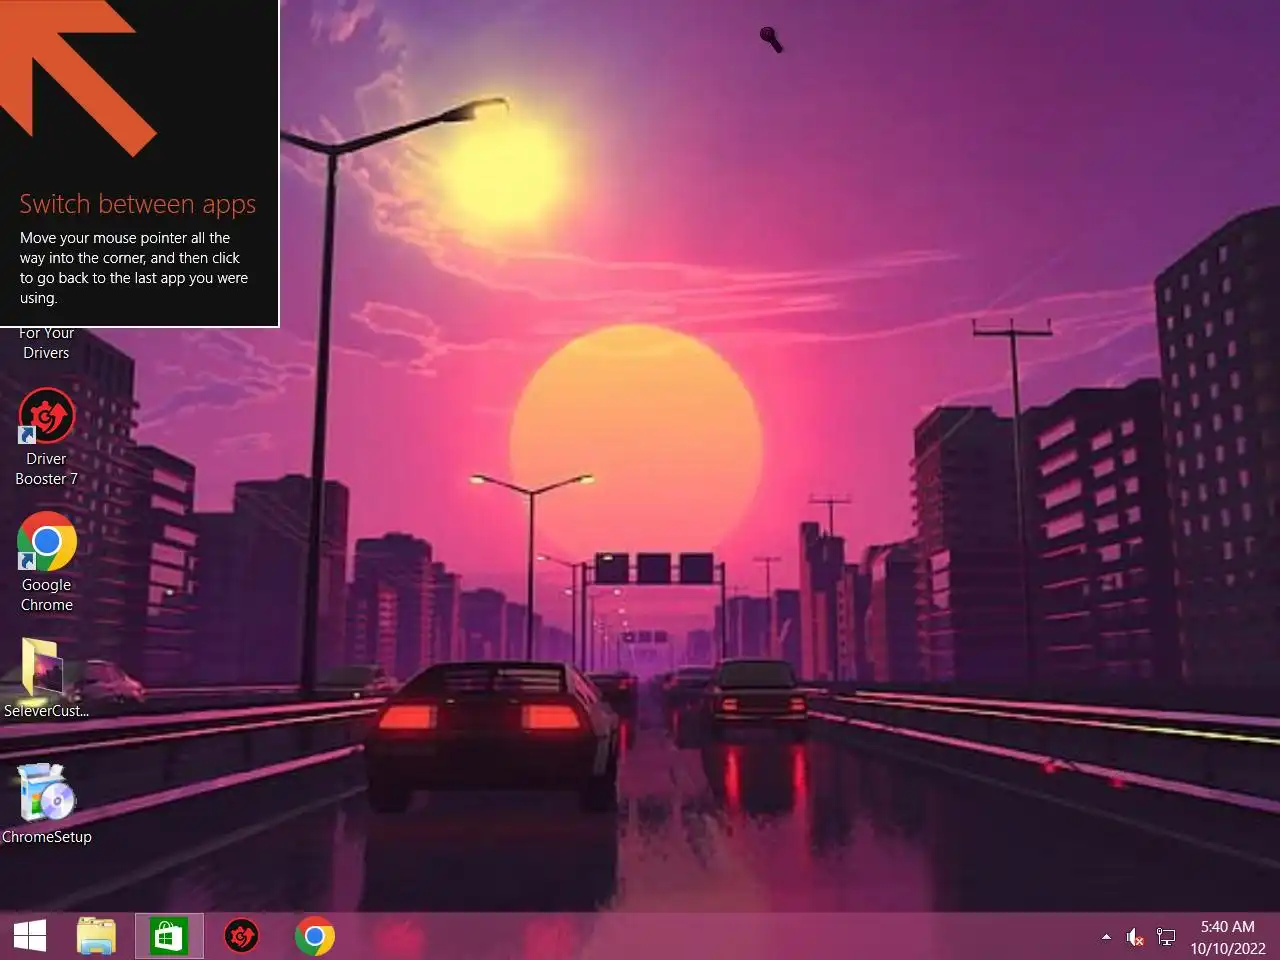Open Driver Booster from taskbar
Screen dimensions: 1280x960
tap(241, 936)
